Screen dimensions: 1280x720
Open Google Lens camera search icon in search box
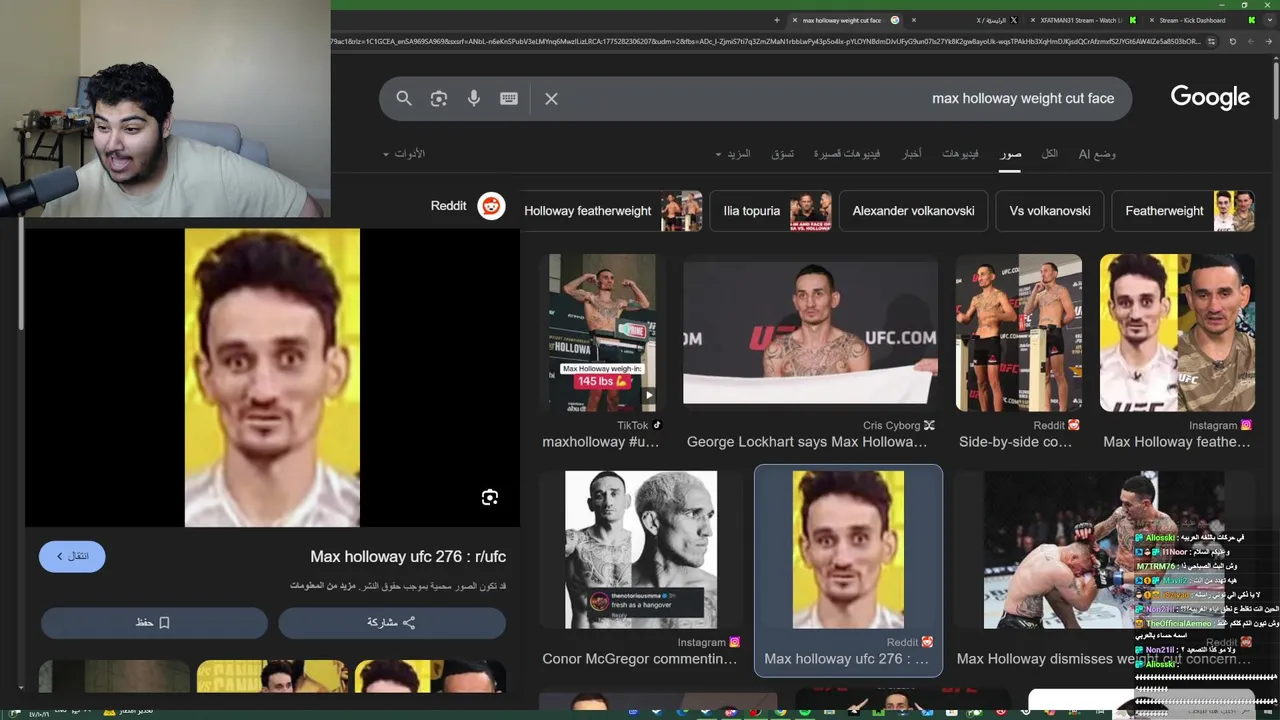tap(439, 98)
